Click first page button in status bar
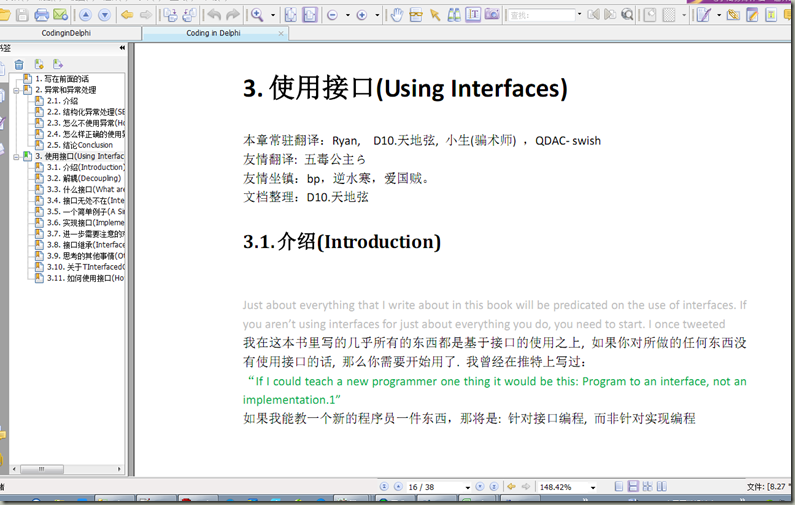The width and height of the screenshot is (795, 505). point(384,487)
